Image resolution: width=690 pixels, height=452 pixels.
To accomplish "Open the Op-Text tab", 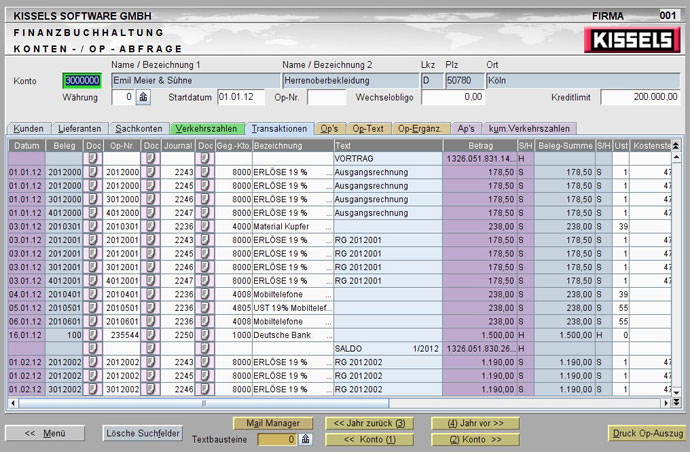I will tap(368, 129).
